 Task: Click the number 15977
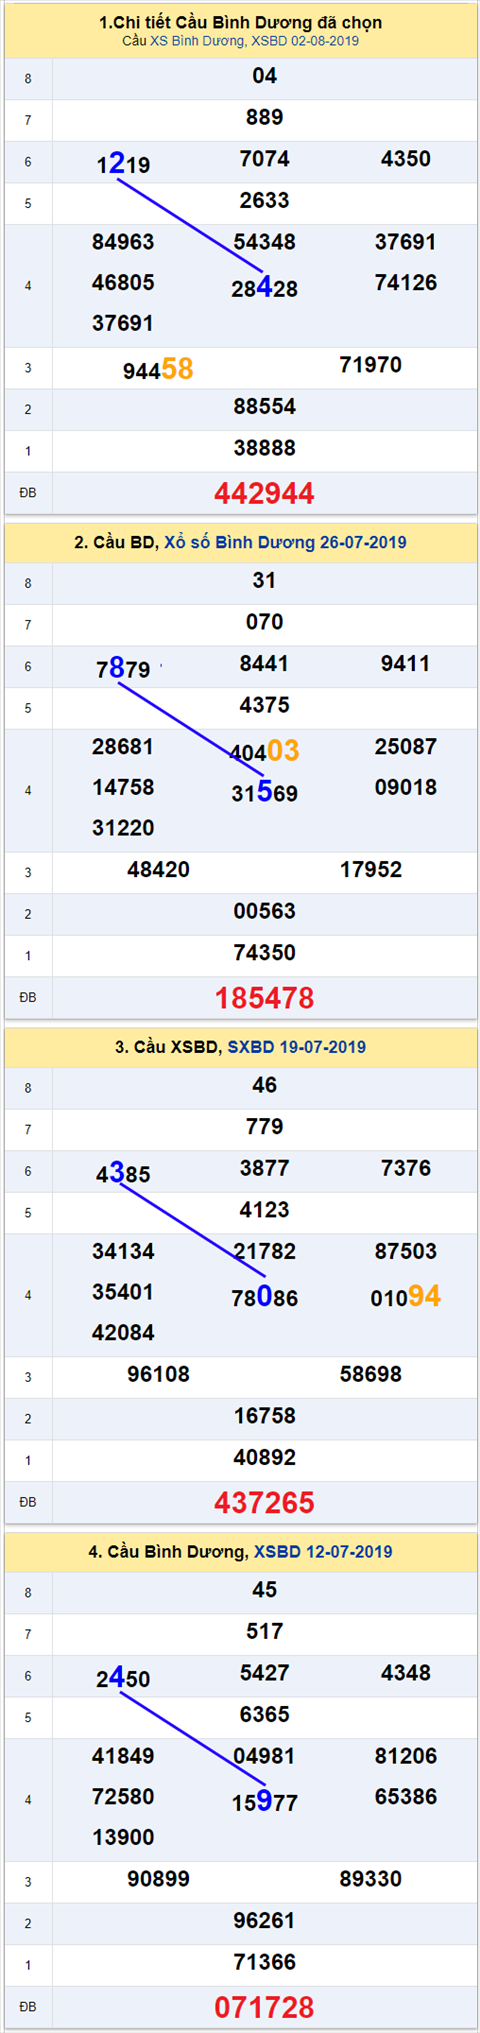264,1803
